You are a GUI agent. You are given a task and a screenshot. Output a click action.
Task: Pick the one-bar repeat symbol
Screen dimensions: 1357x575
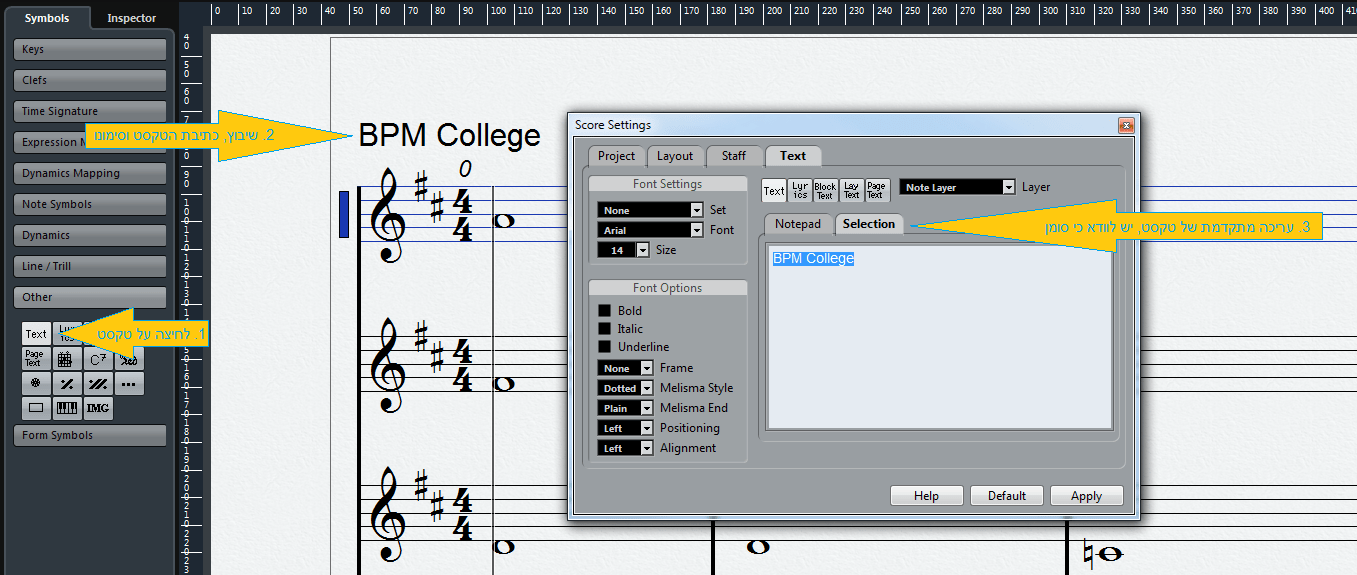coord(67,384)
